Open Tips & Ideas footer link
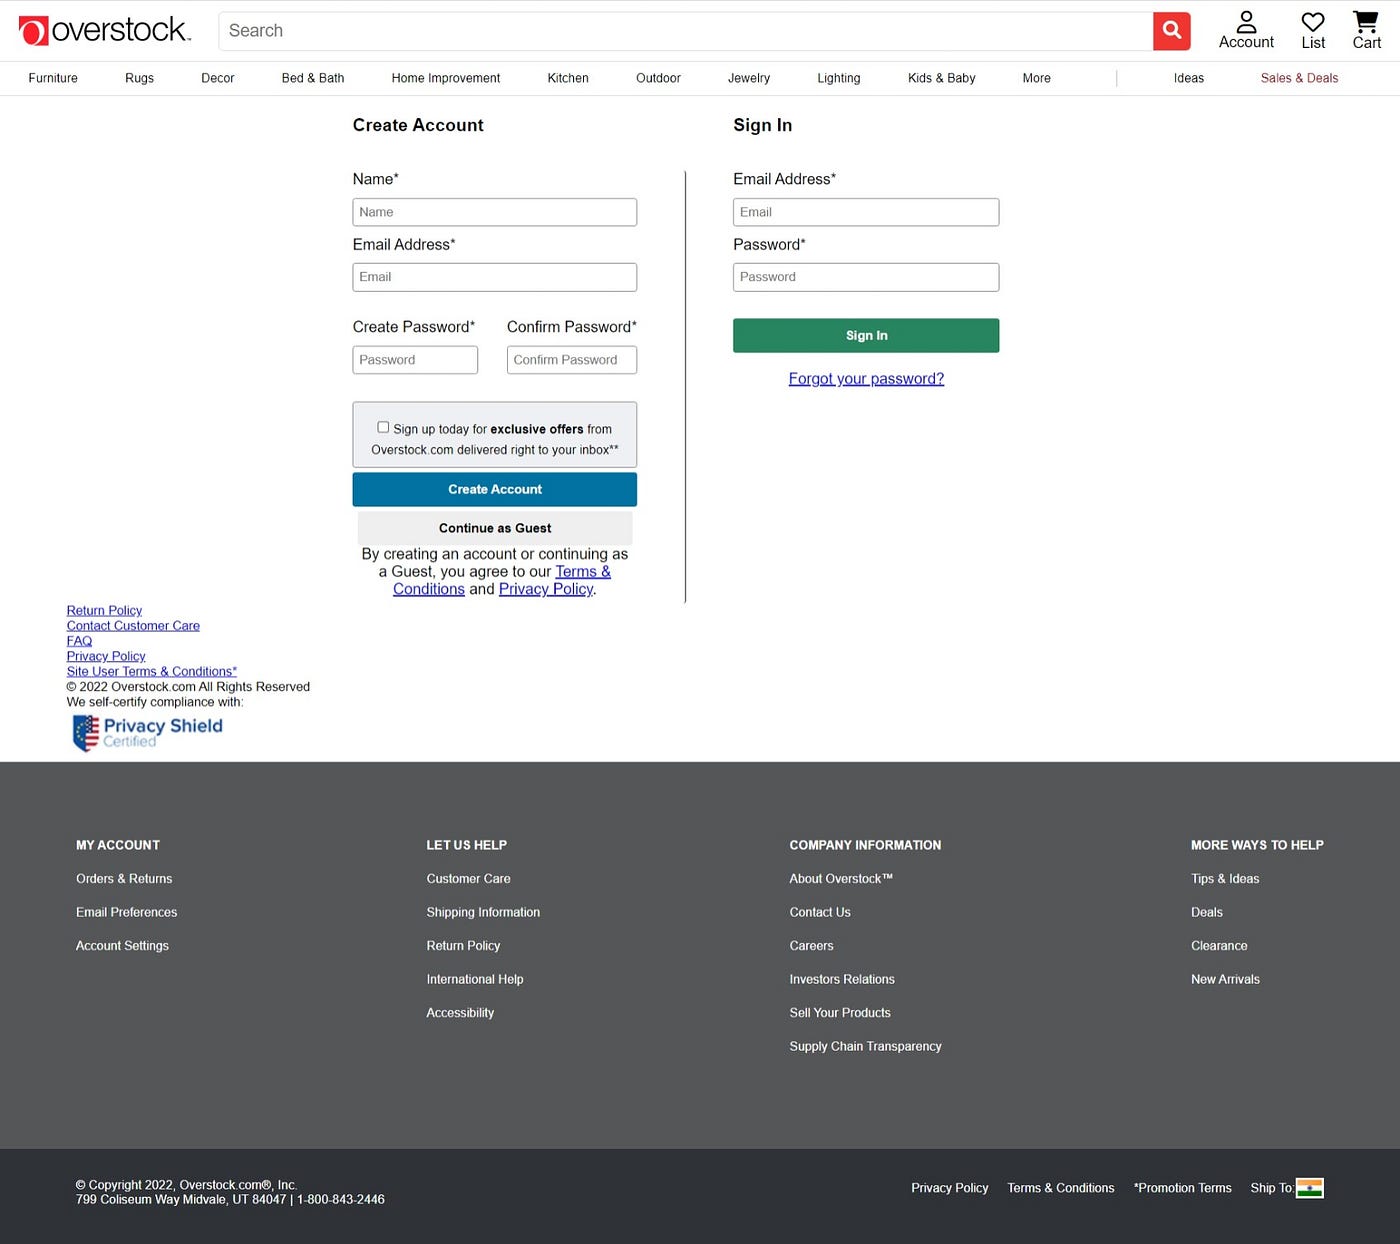 tap(1225, 879)
